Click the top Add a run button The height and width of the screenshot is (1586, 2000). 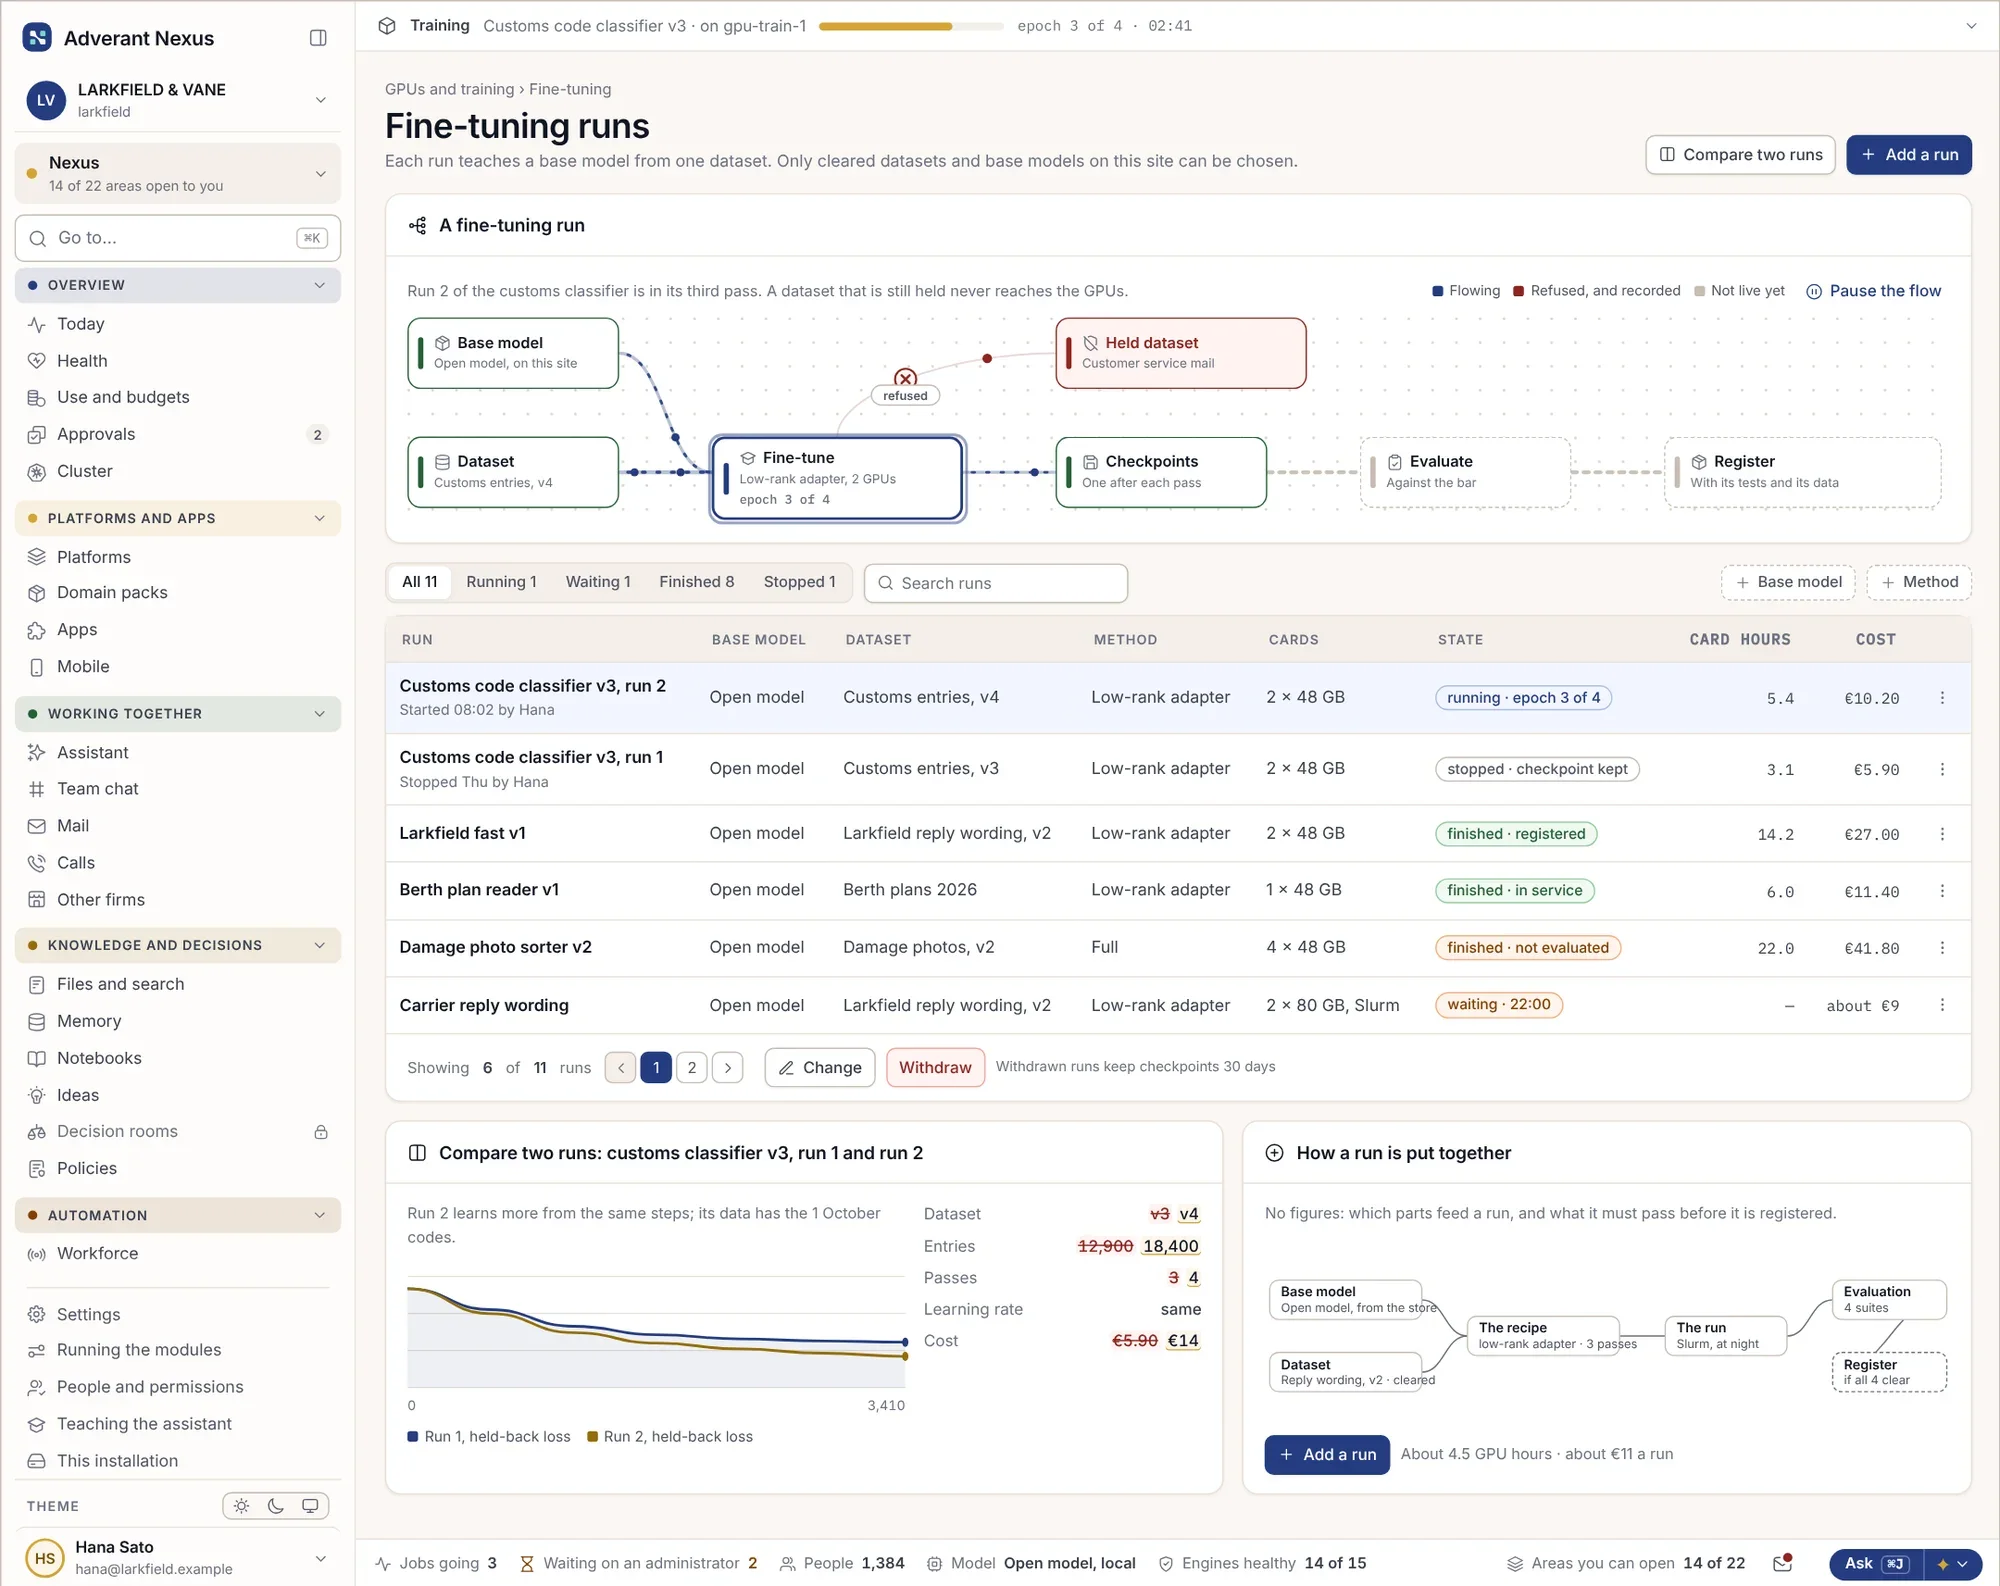1909,155
